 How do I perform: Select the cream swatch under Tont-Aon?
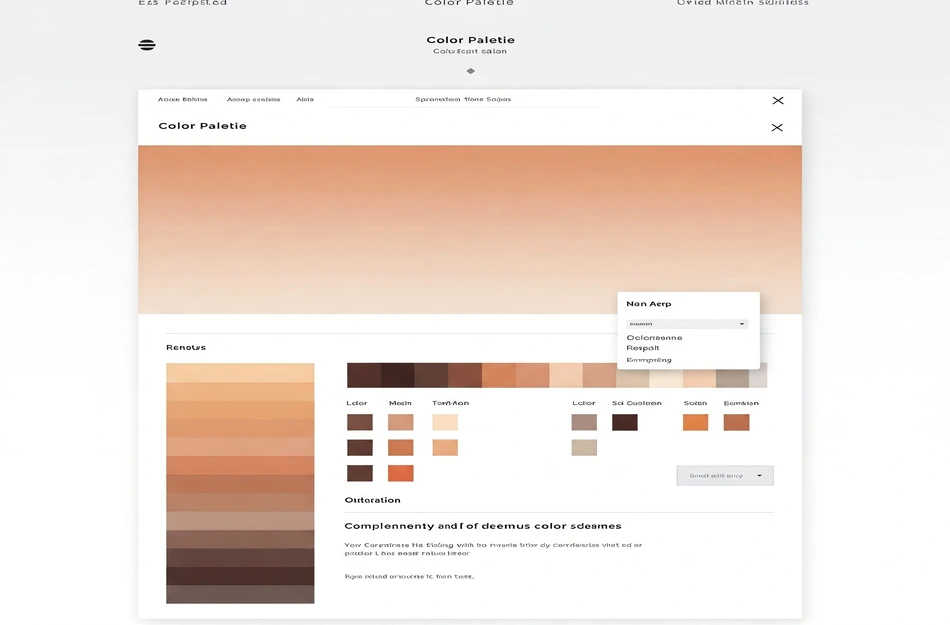(x=445, y=423)
